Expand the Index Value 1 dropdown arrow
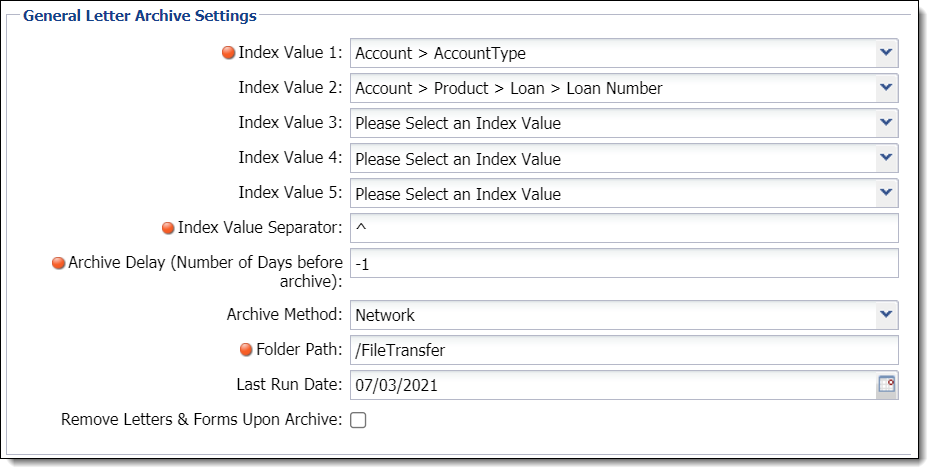 pos(886,52)
